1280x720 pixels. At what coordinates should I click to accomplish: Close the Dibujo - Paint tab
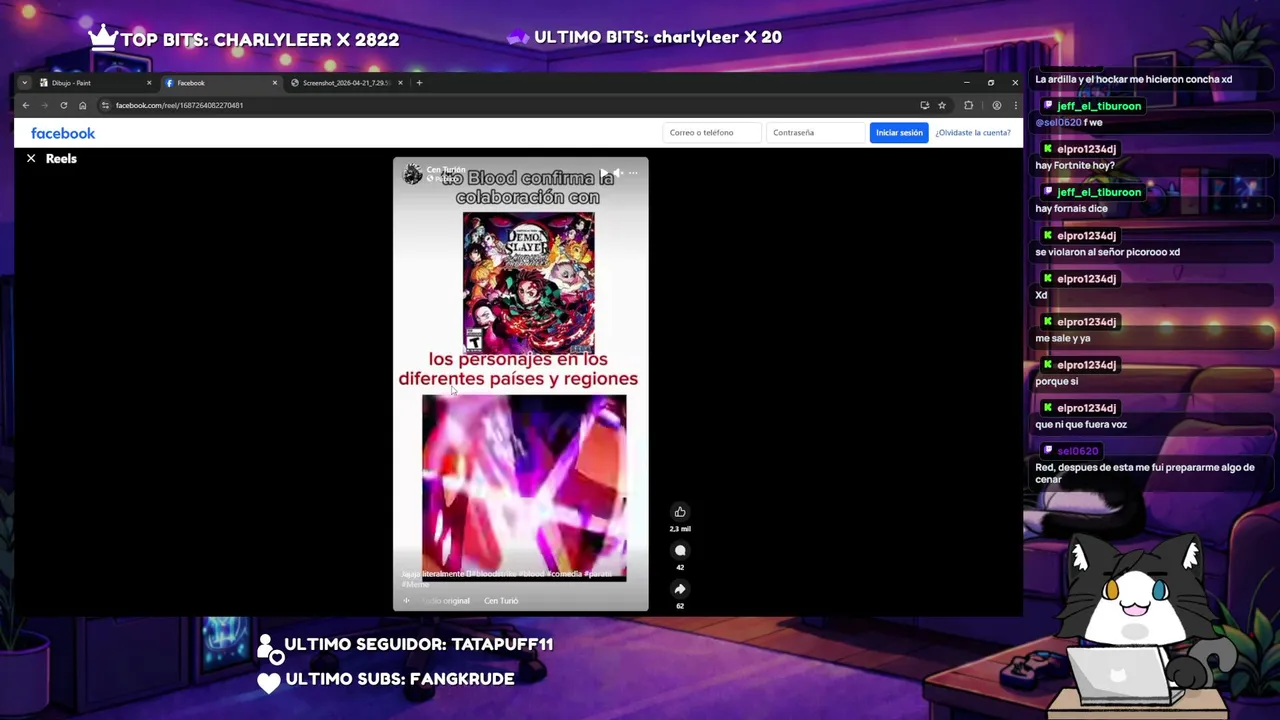click(x=149, y=83)
